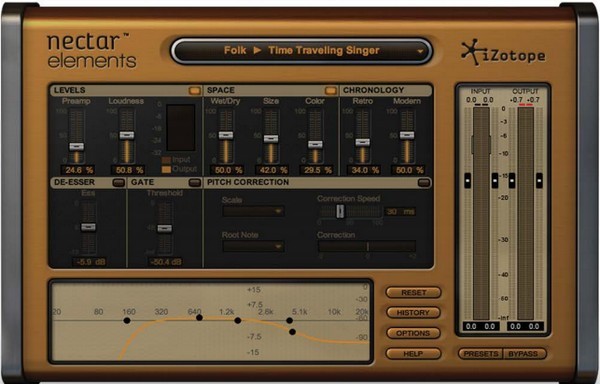Viewport: 600px width, 384px height.
Task: Select the lower EQ node below 5.1k
Action: point(293,332)
